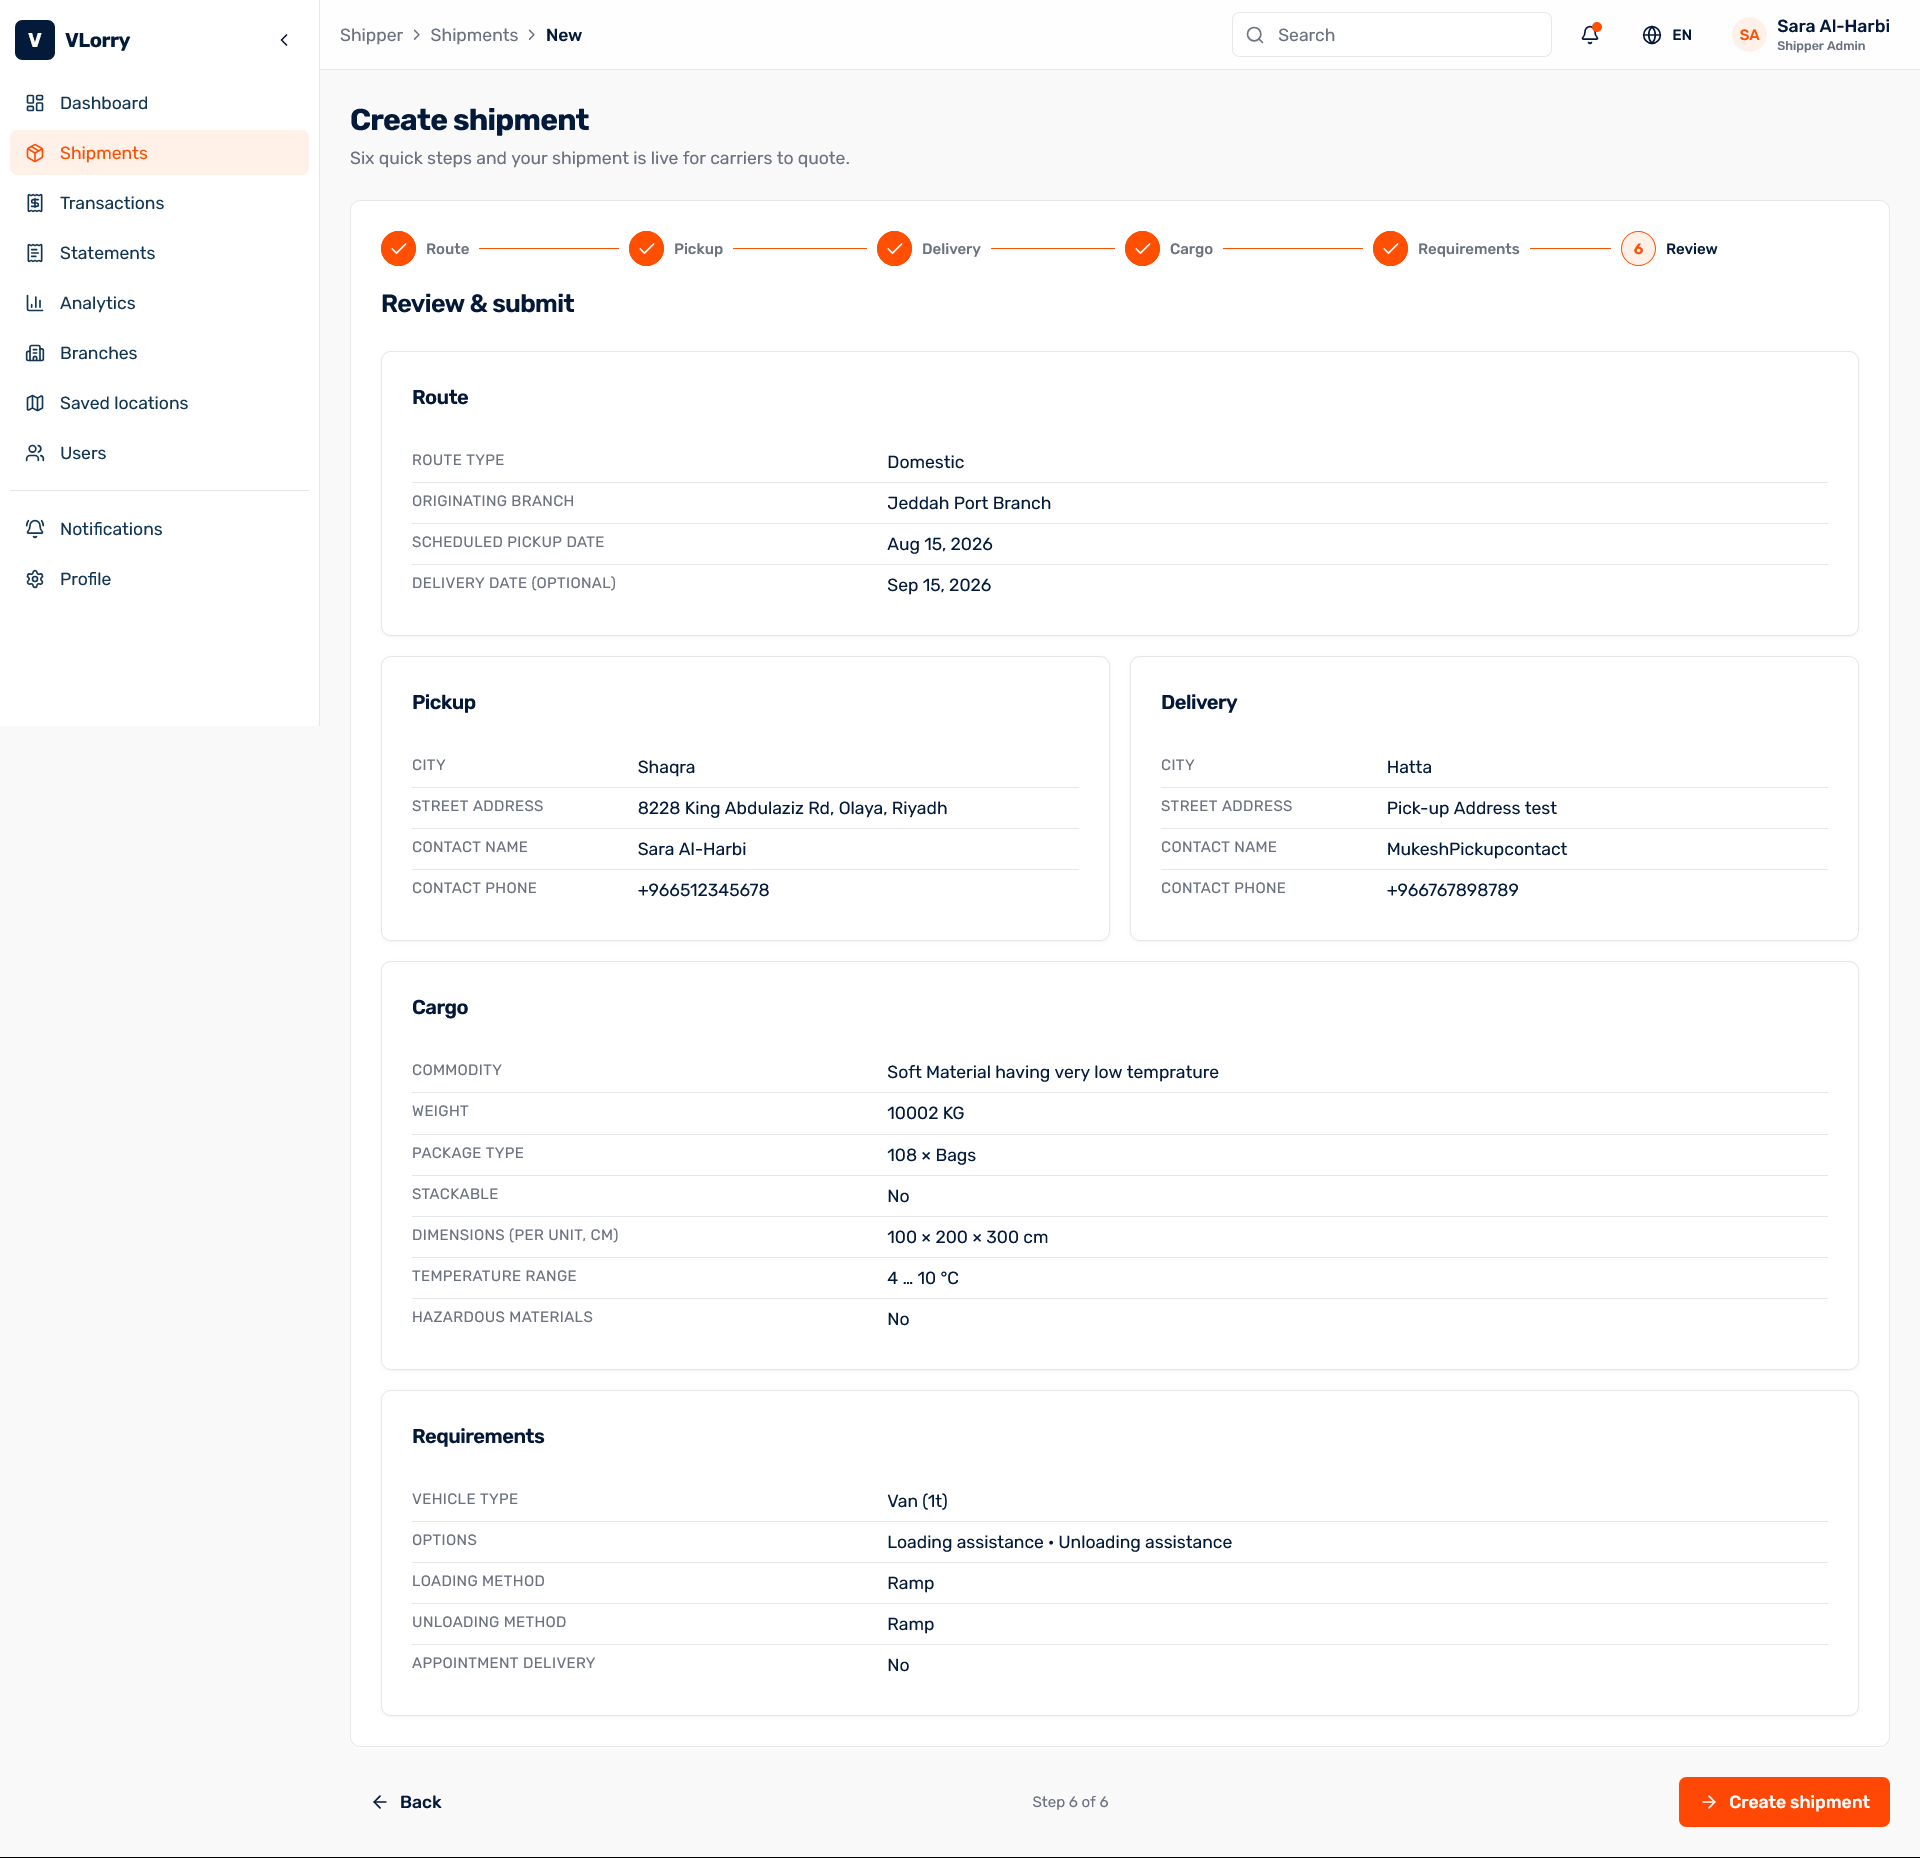Image resolution: width=1920 pixels, height=1858 pixels.
Task: Click the Shipments breadcrumb link
Action: click(474, 35)
